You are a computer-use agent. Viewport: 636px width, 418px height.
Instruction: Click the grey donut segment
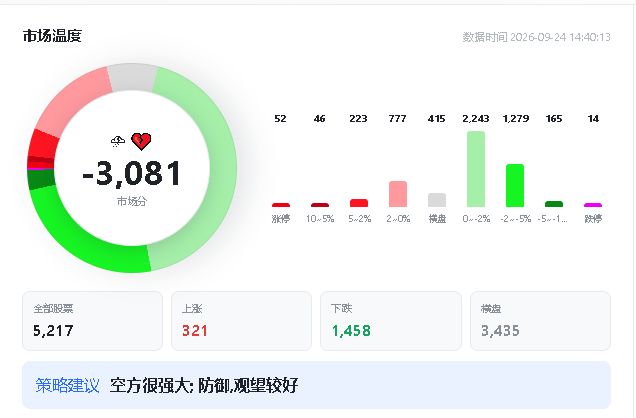132,77
